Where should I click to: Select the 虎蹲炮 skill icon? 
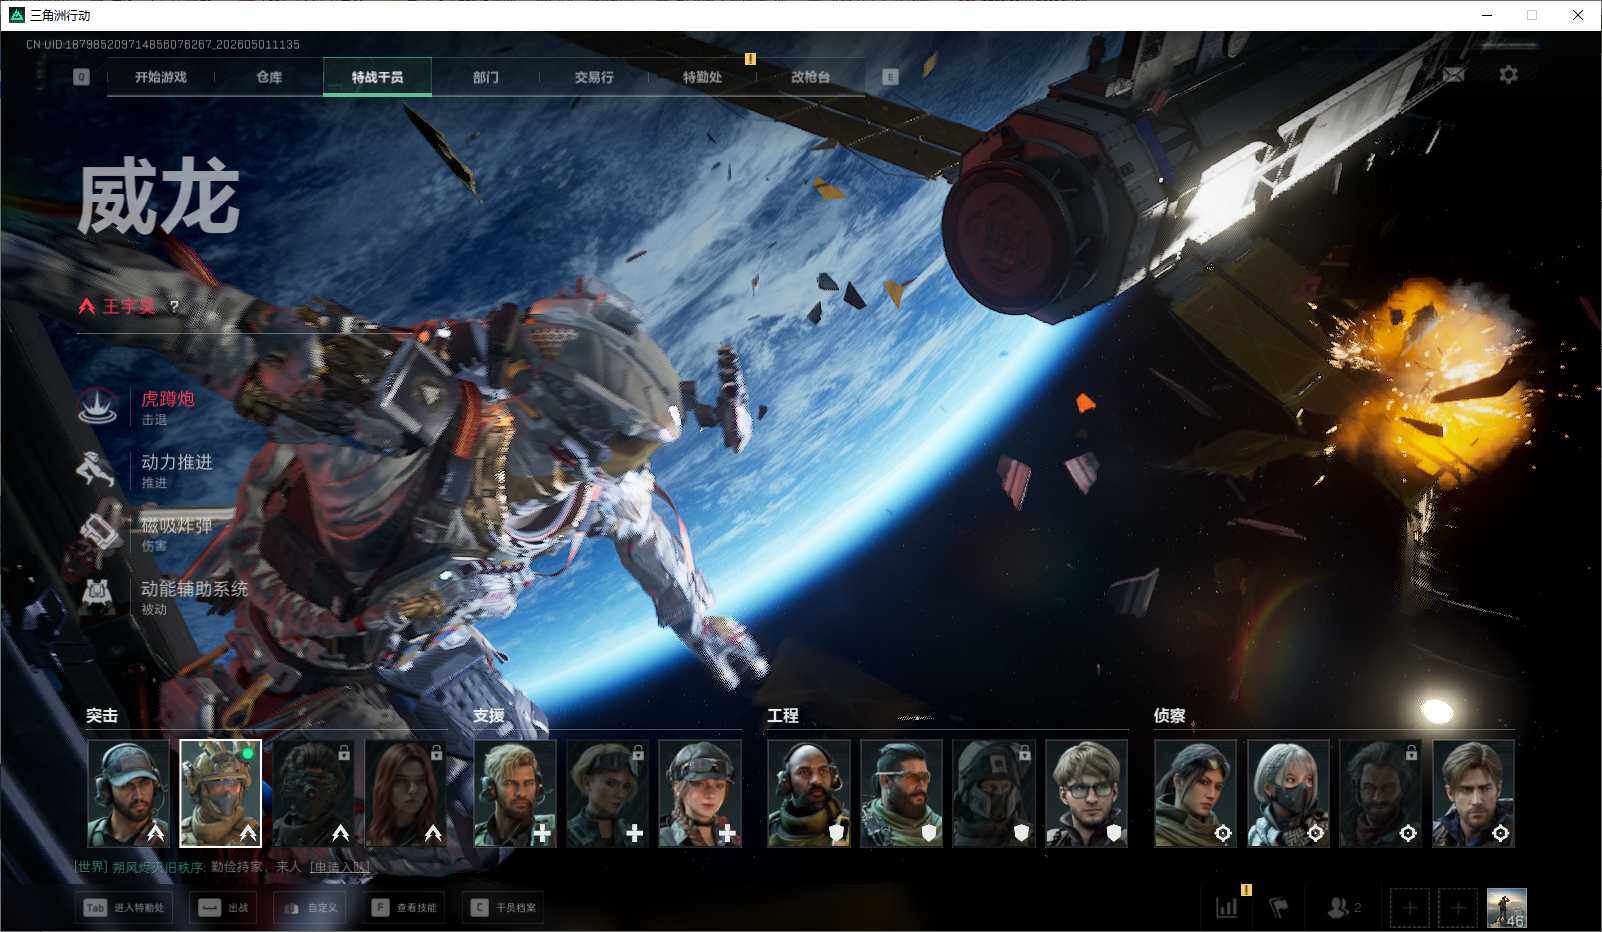(x=98, y=407)
